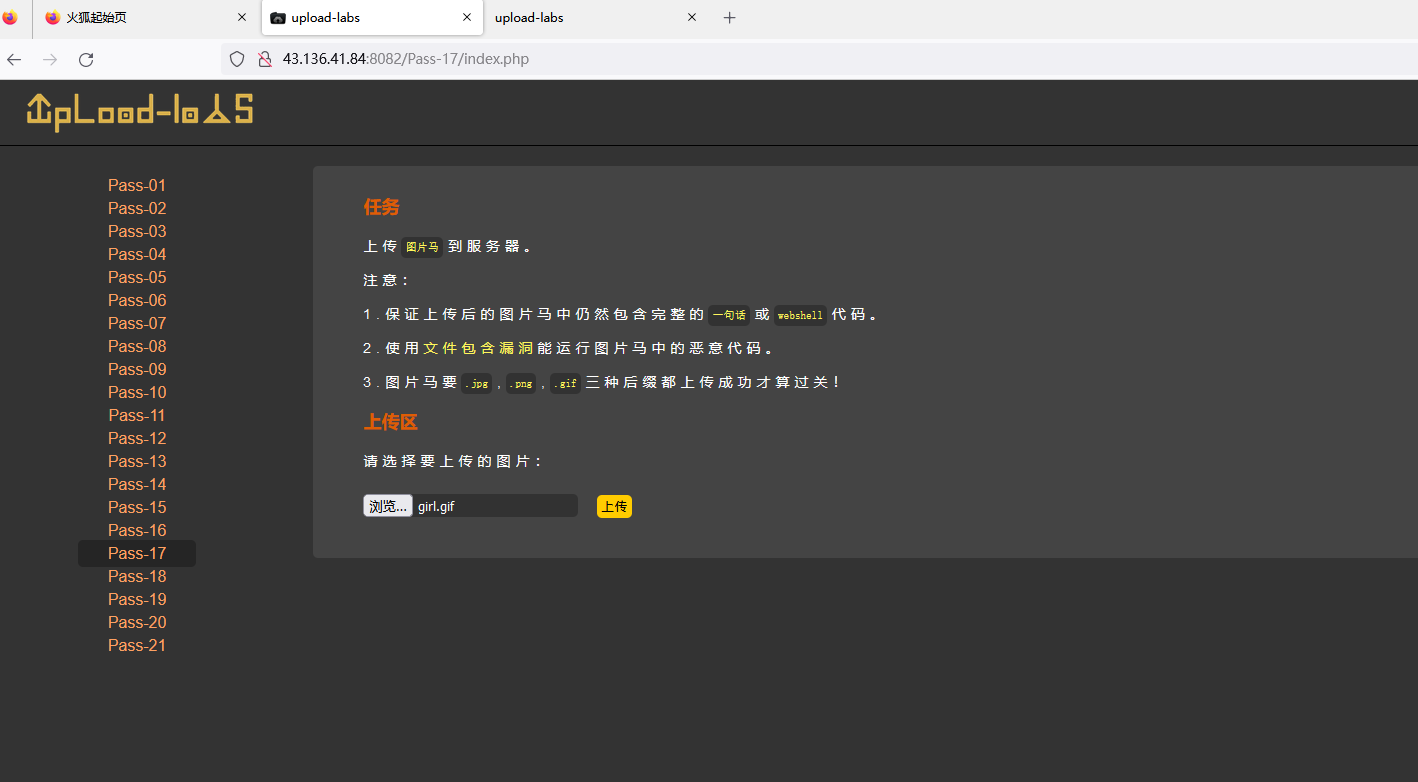This screenshot has height=782, width=1418.
Task: Open Pass-13 in the sidebar
Action: point(137,461)
